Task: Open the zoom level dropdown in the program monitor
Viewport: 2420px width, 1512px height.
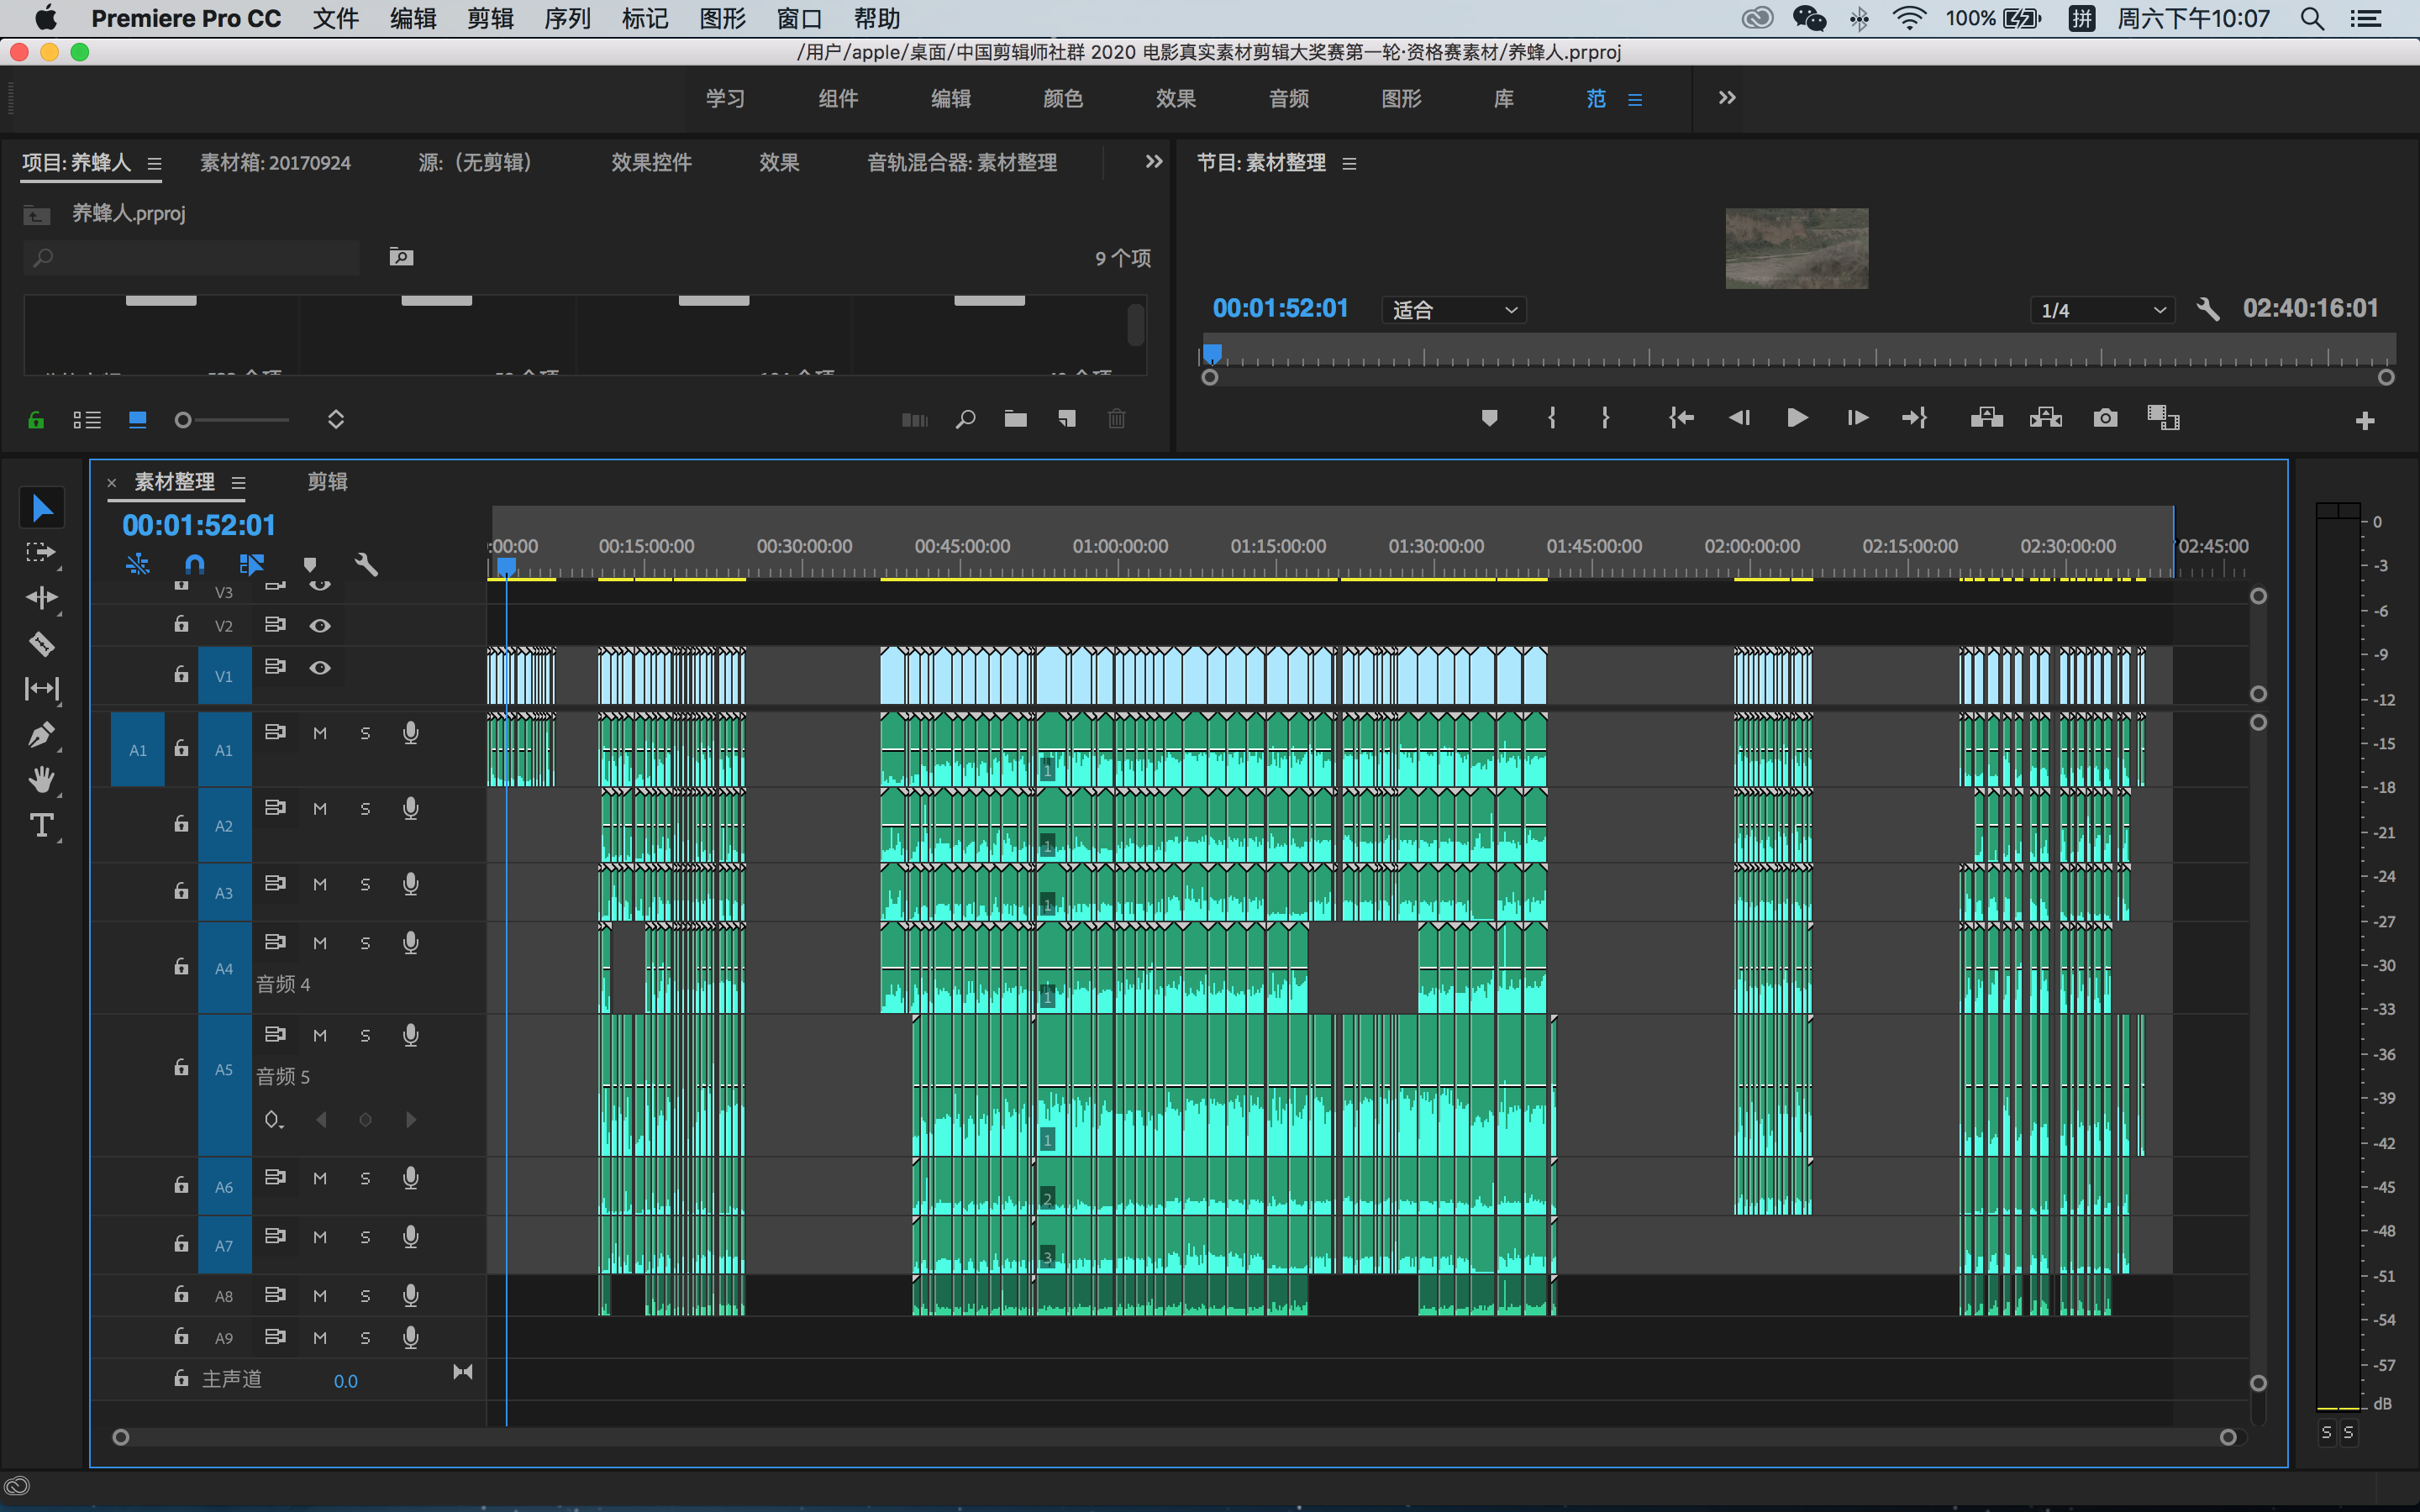Action: (x=1454, y=310)
